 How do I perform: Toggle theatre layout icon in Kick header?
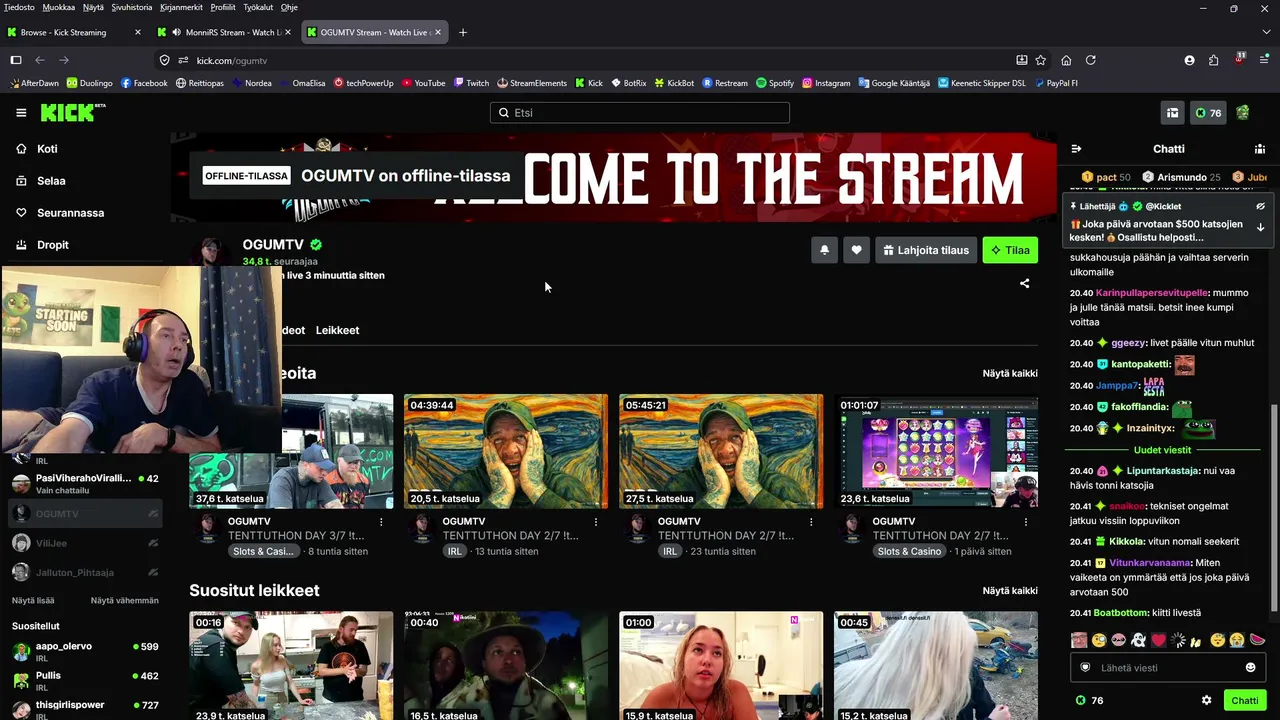[1172, 113]
